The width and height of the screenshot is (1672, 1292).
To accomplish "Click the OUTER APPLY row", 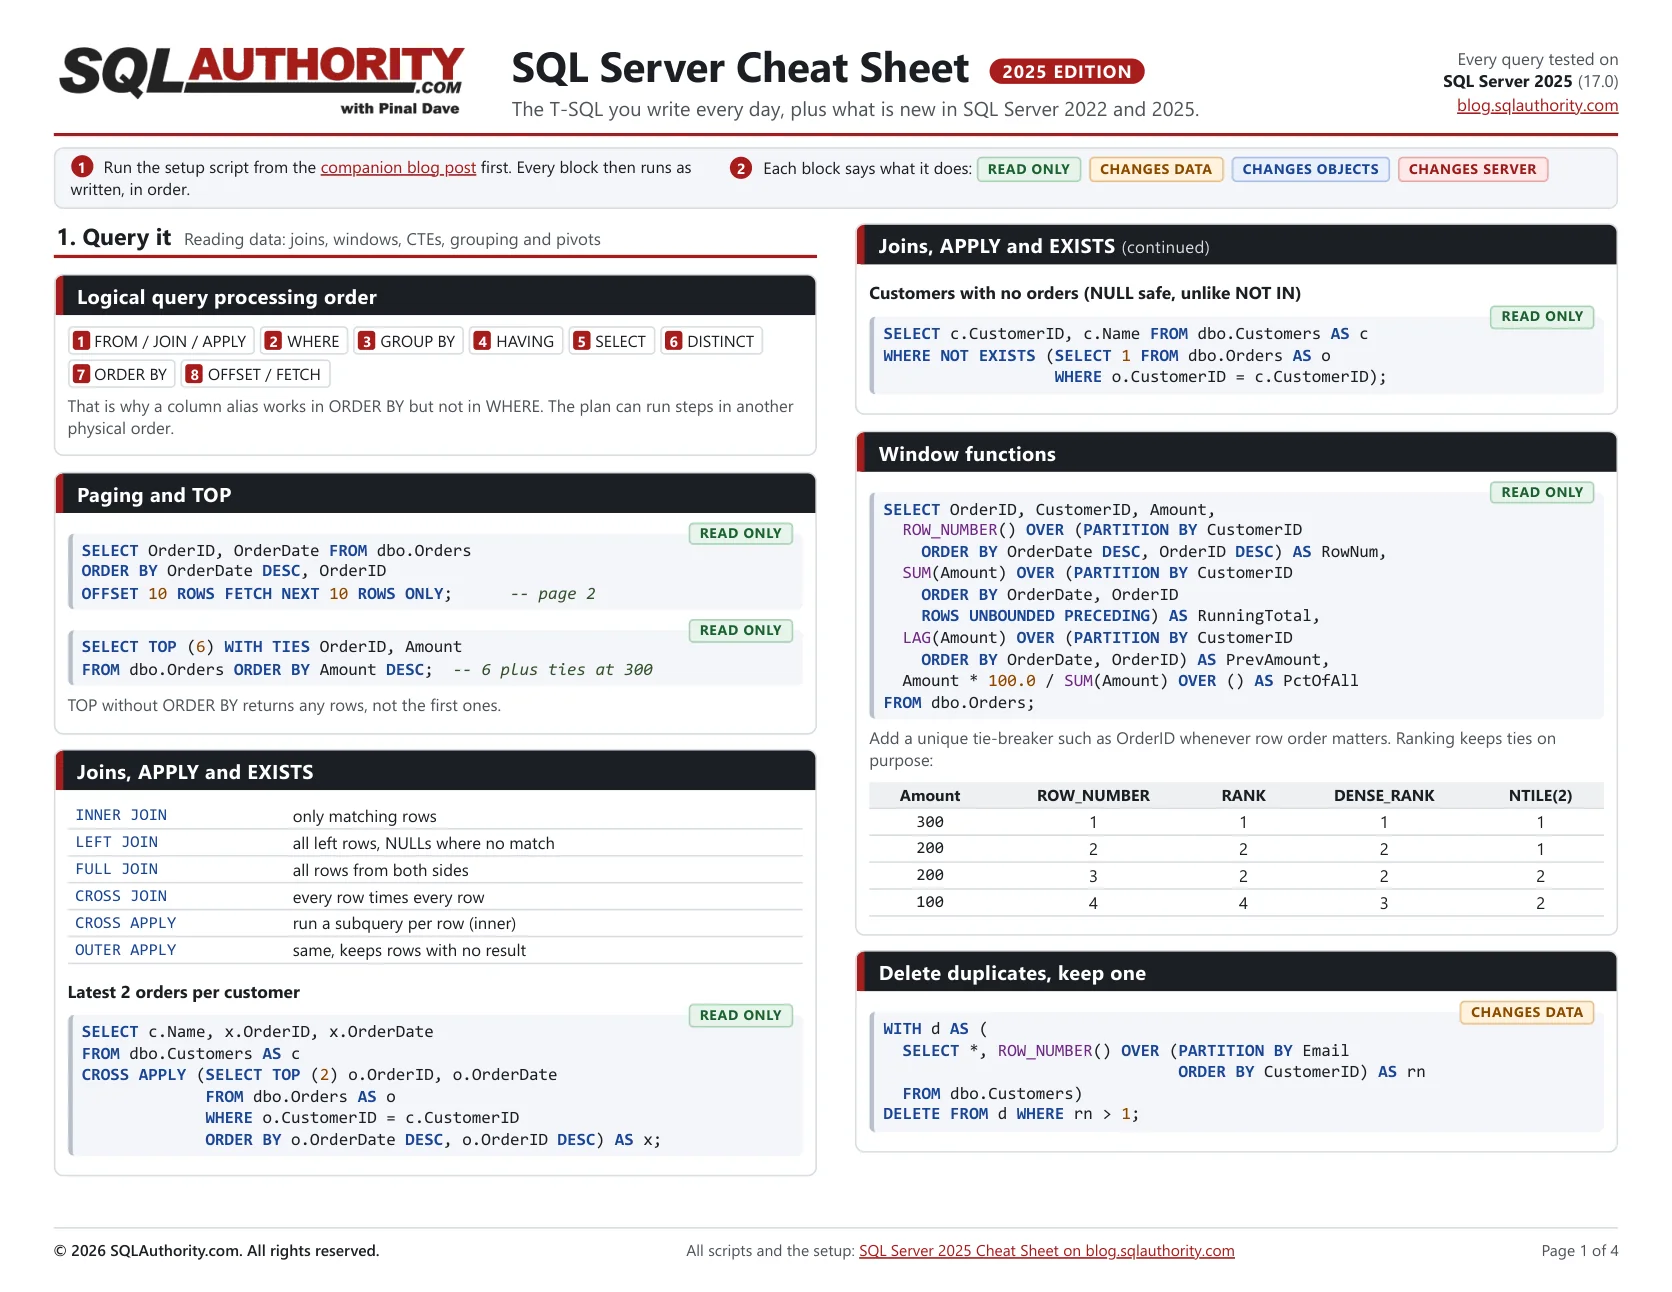I will point(436,950).
